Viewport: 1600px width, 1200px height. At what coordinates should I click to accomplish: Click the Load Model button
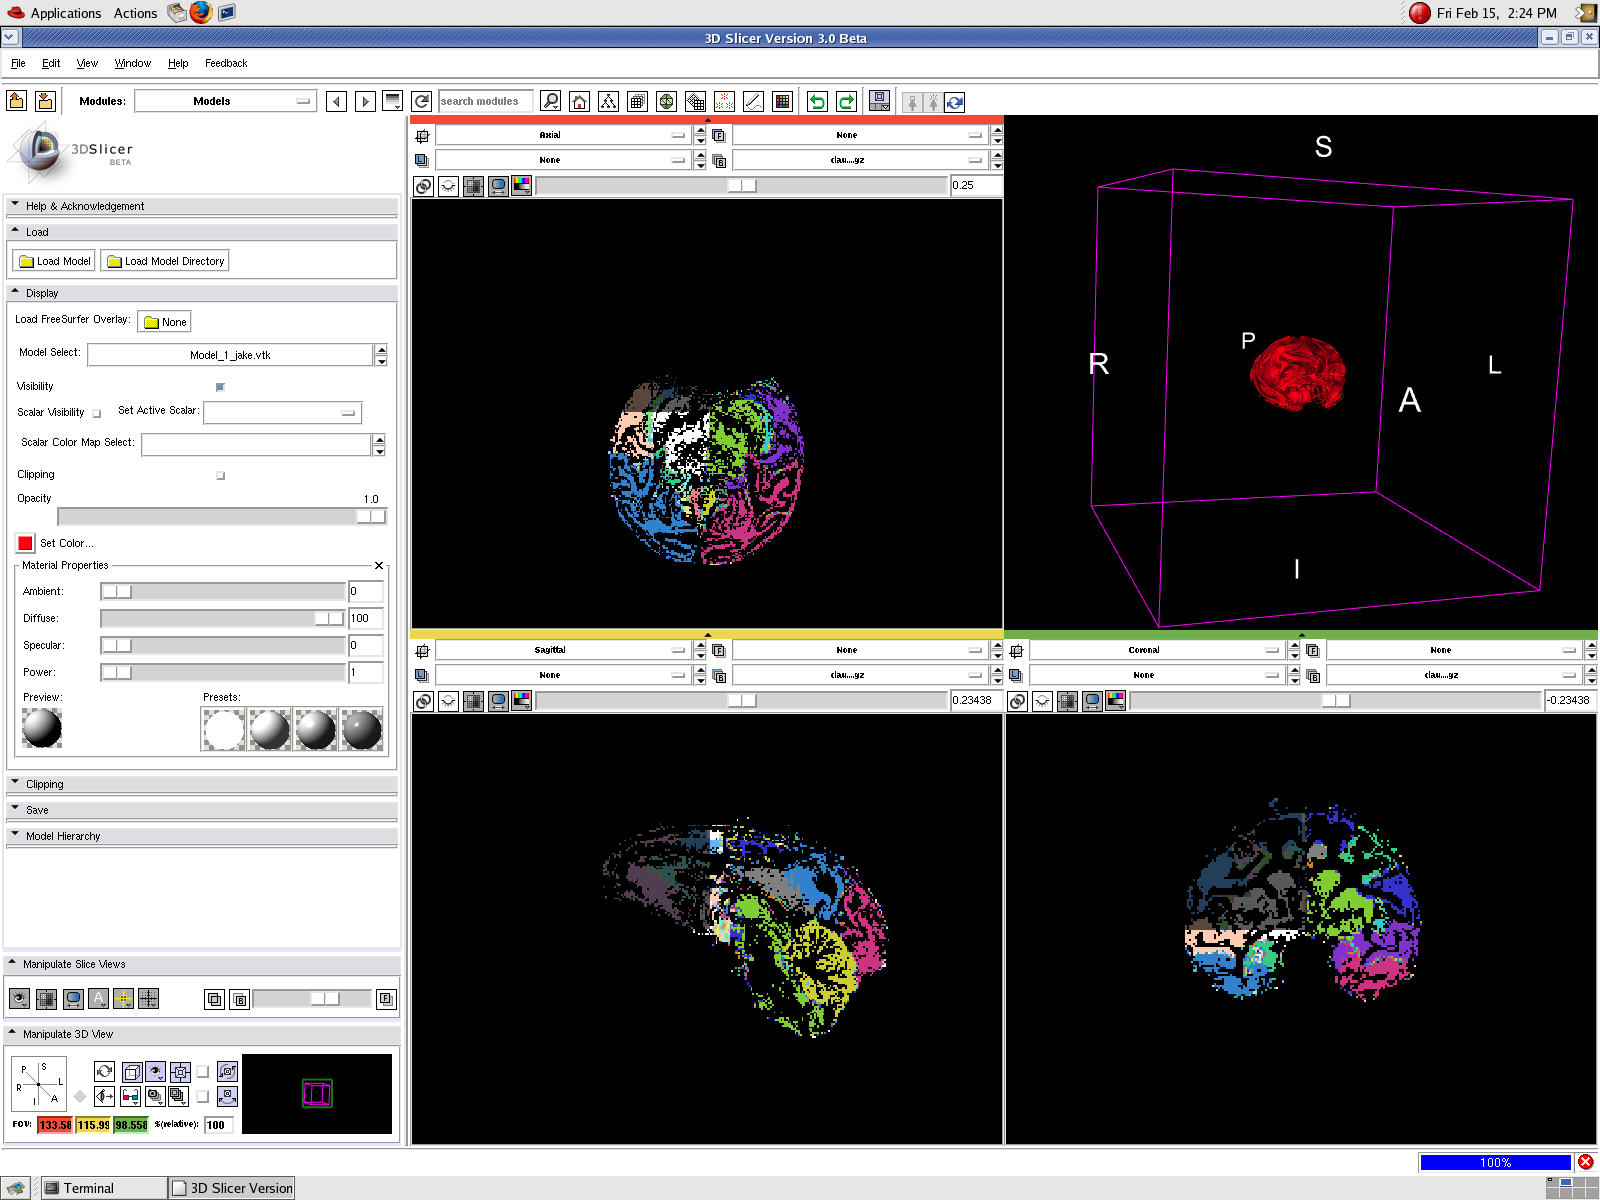pos(55,261)
